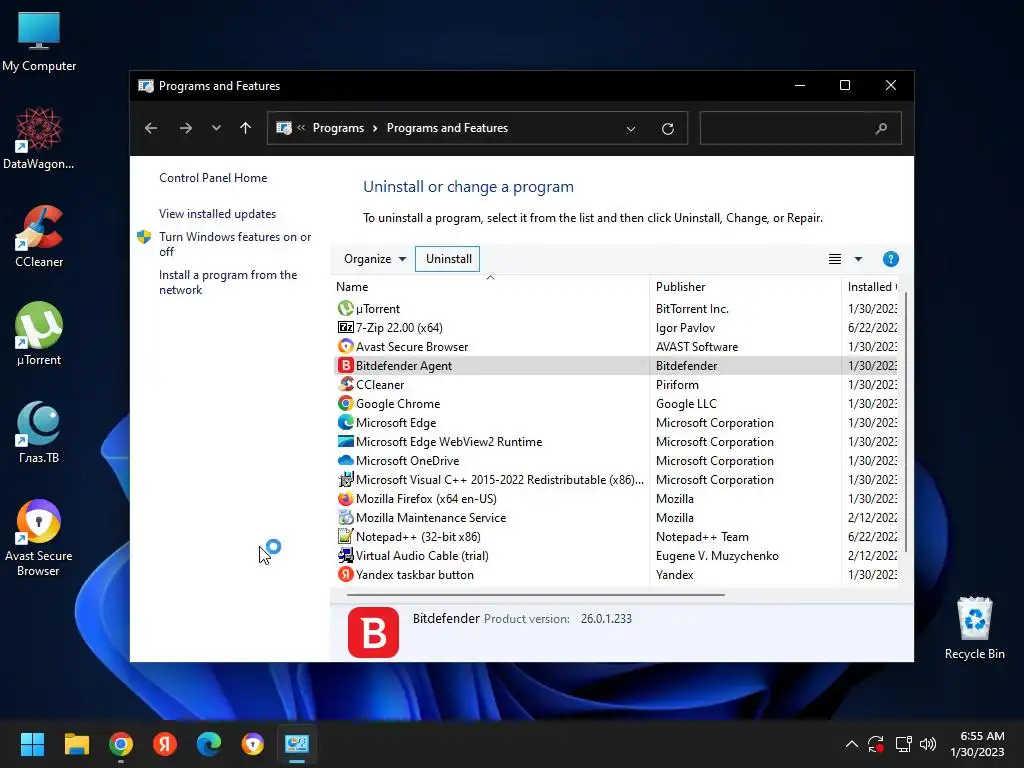Go up one level with up arrow
The image size is (1024, 768).
click(x=245, y=128)
